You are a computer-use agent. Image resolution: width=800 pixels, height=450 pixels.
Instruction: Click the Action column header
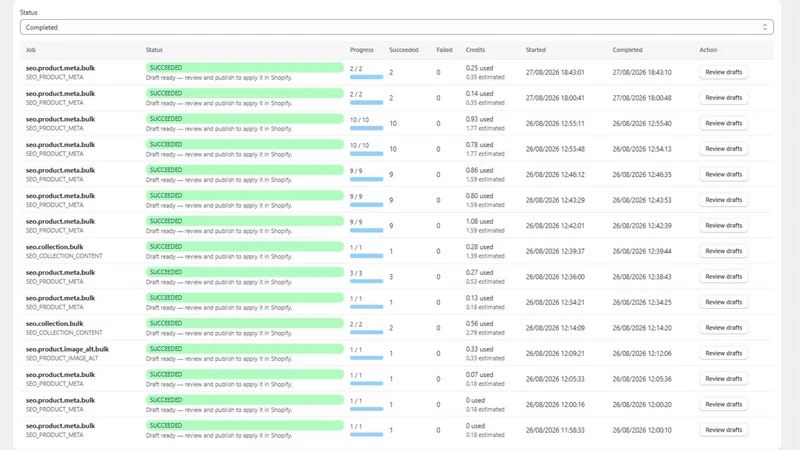[x=708, y=50]
